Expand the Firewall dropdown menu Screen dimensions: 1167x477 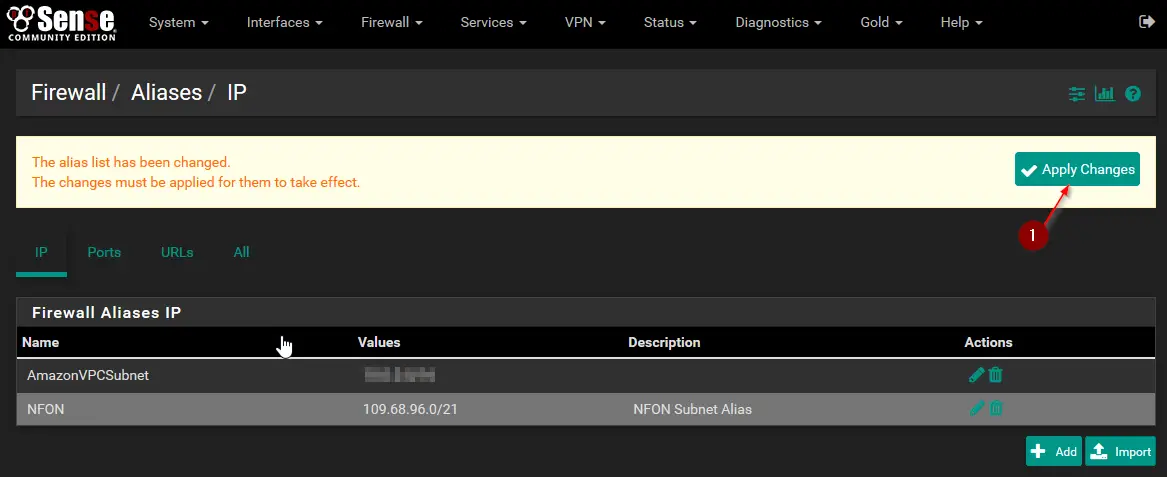coord(391,22)
